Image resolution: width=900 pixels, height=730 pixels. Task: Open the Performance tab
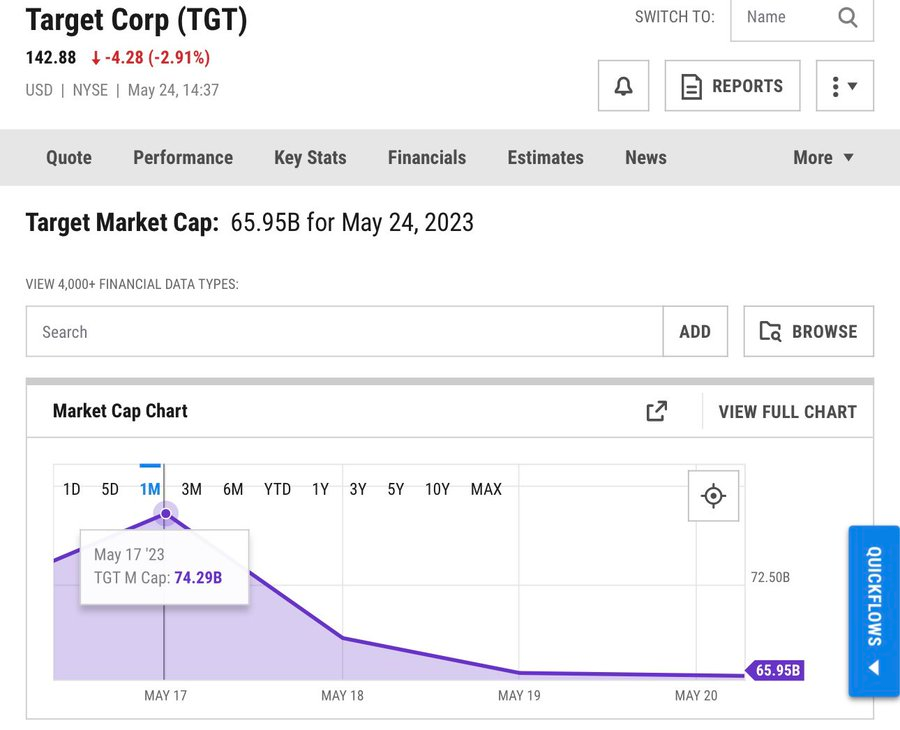point(183,157)
